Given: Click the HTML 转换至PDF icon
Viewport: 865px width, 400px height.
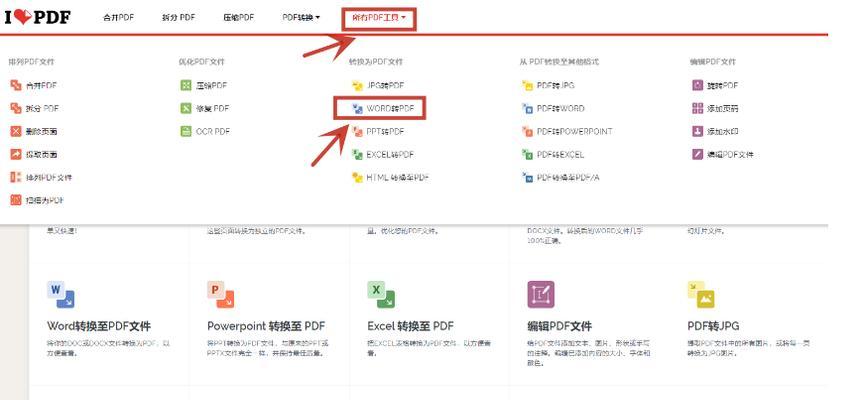Looking at the screenshot, I should (x=357, y=177).
